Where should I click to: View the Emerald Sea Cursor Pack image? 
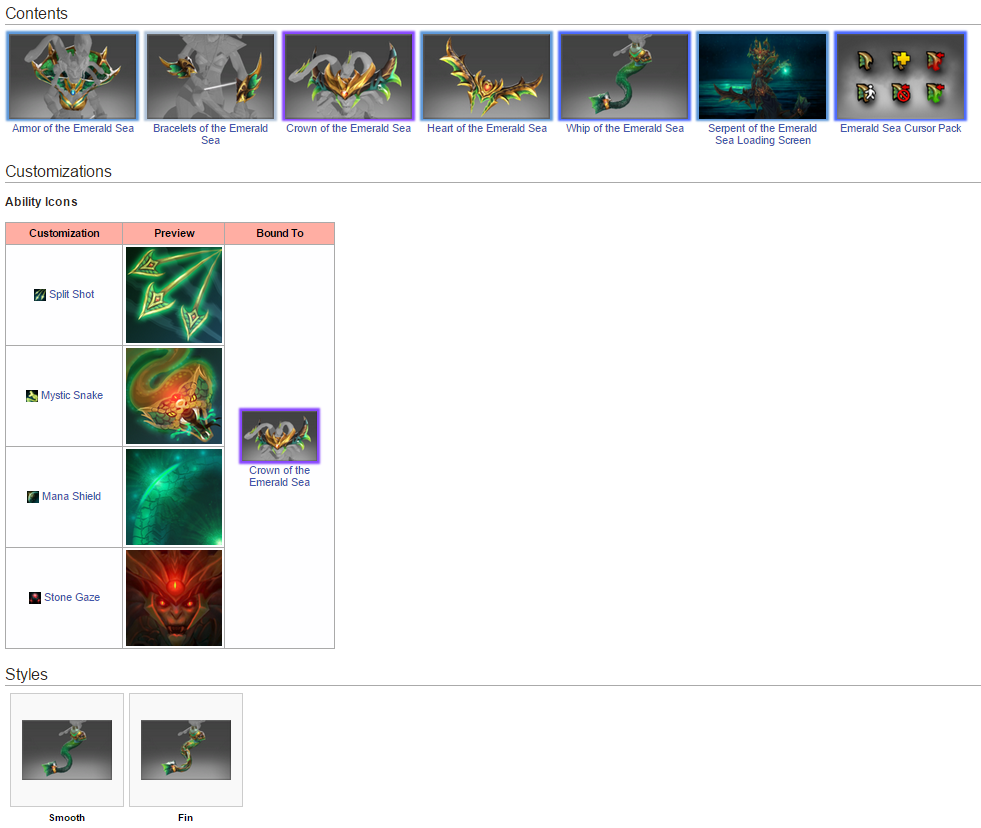coord(900,76)
